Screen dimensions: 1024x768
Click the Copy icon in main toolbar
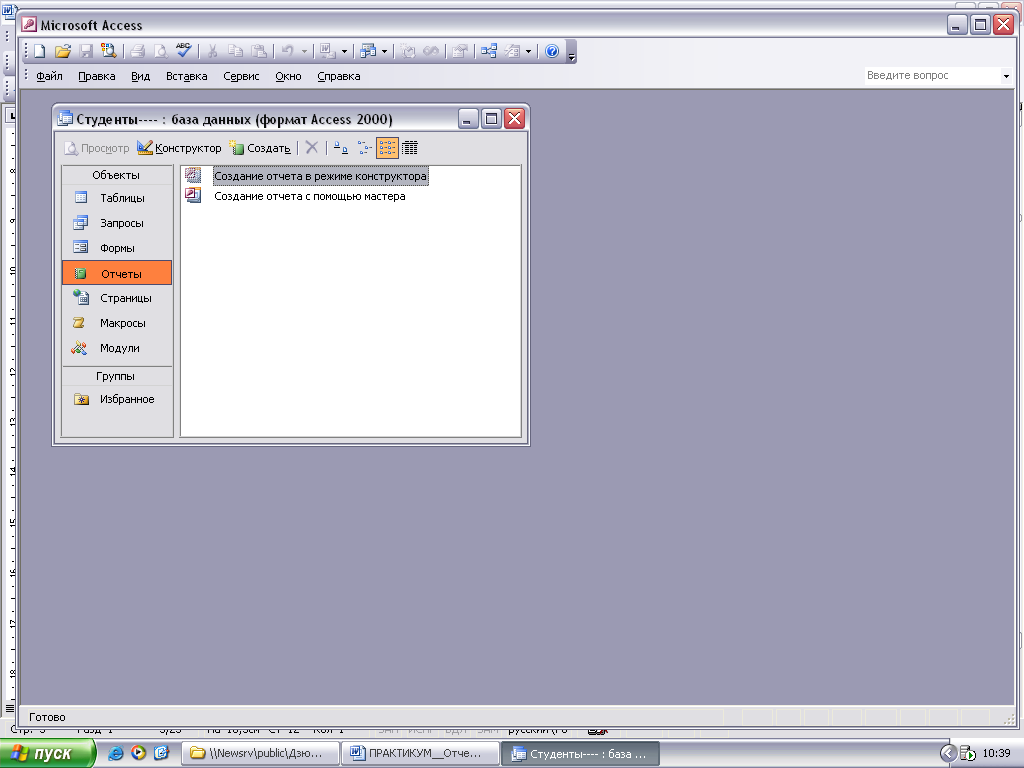point(235,51)
